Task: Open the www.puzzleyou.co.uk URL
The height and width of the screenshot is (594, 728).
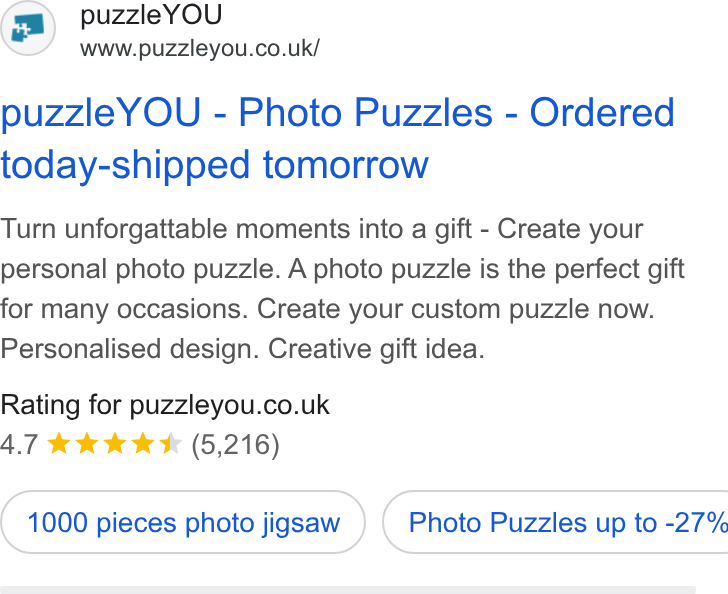Action: tap(200, 49)
